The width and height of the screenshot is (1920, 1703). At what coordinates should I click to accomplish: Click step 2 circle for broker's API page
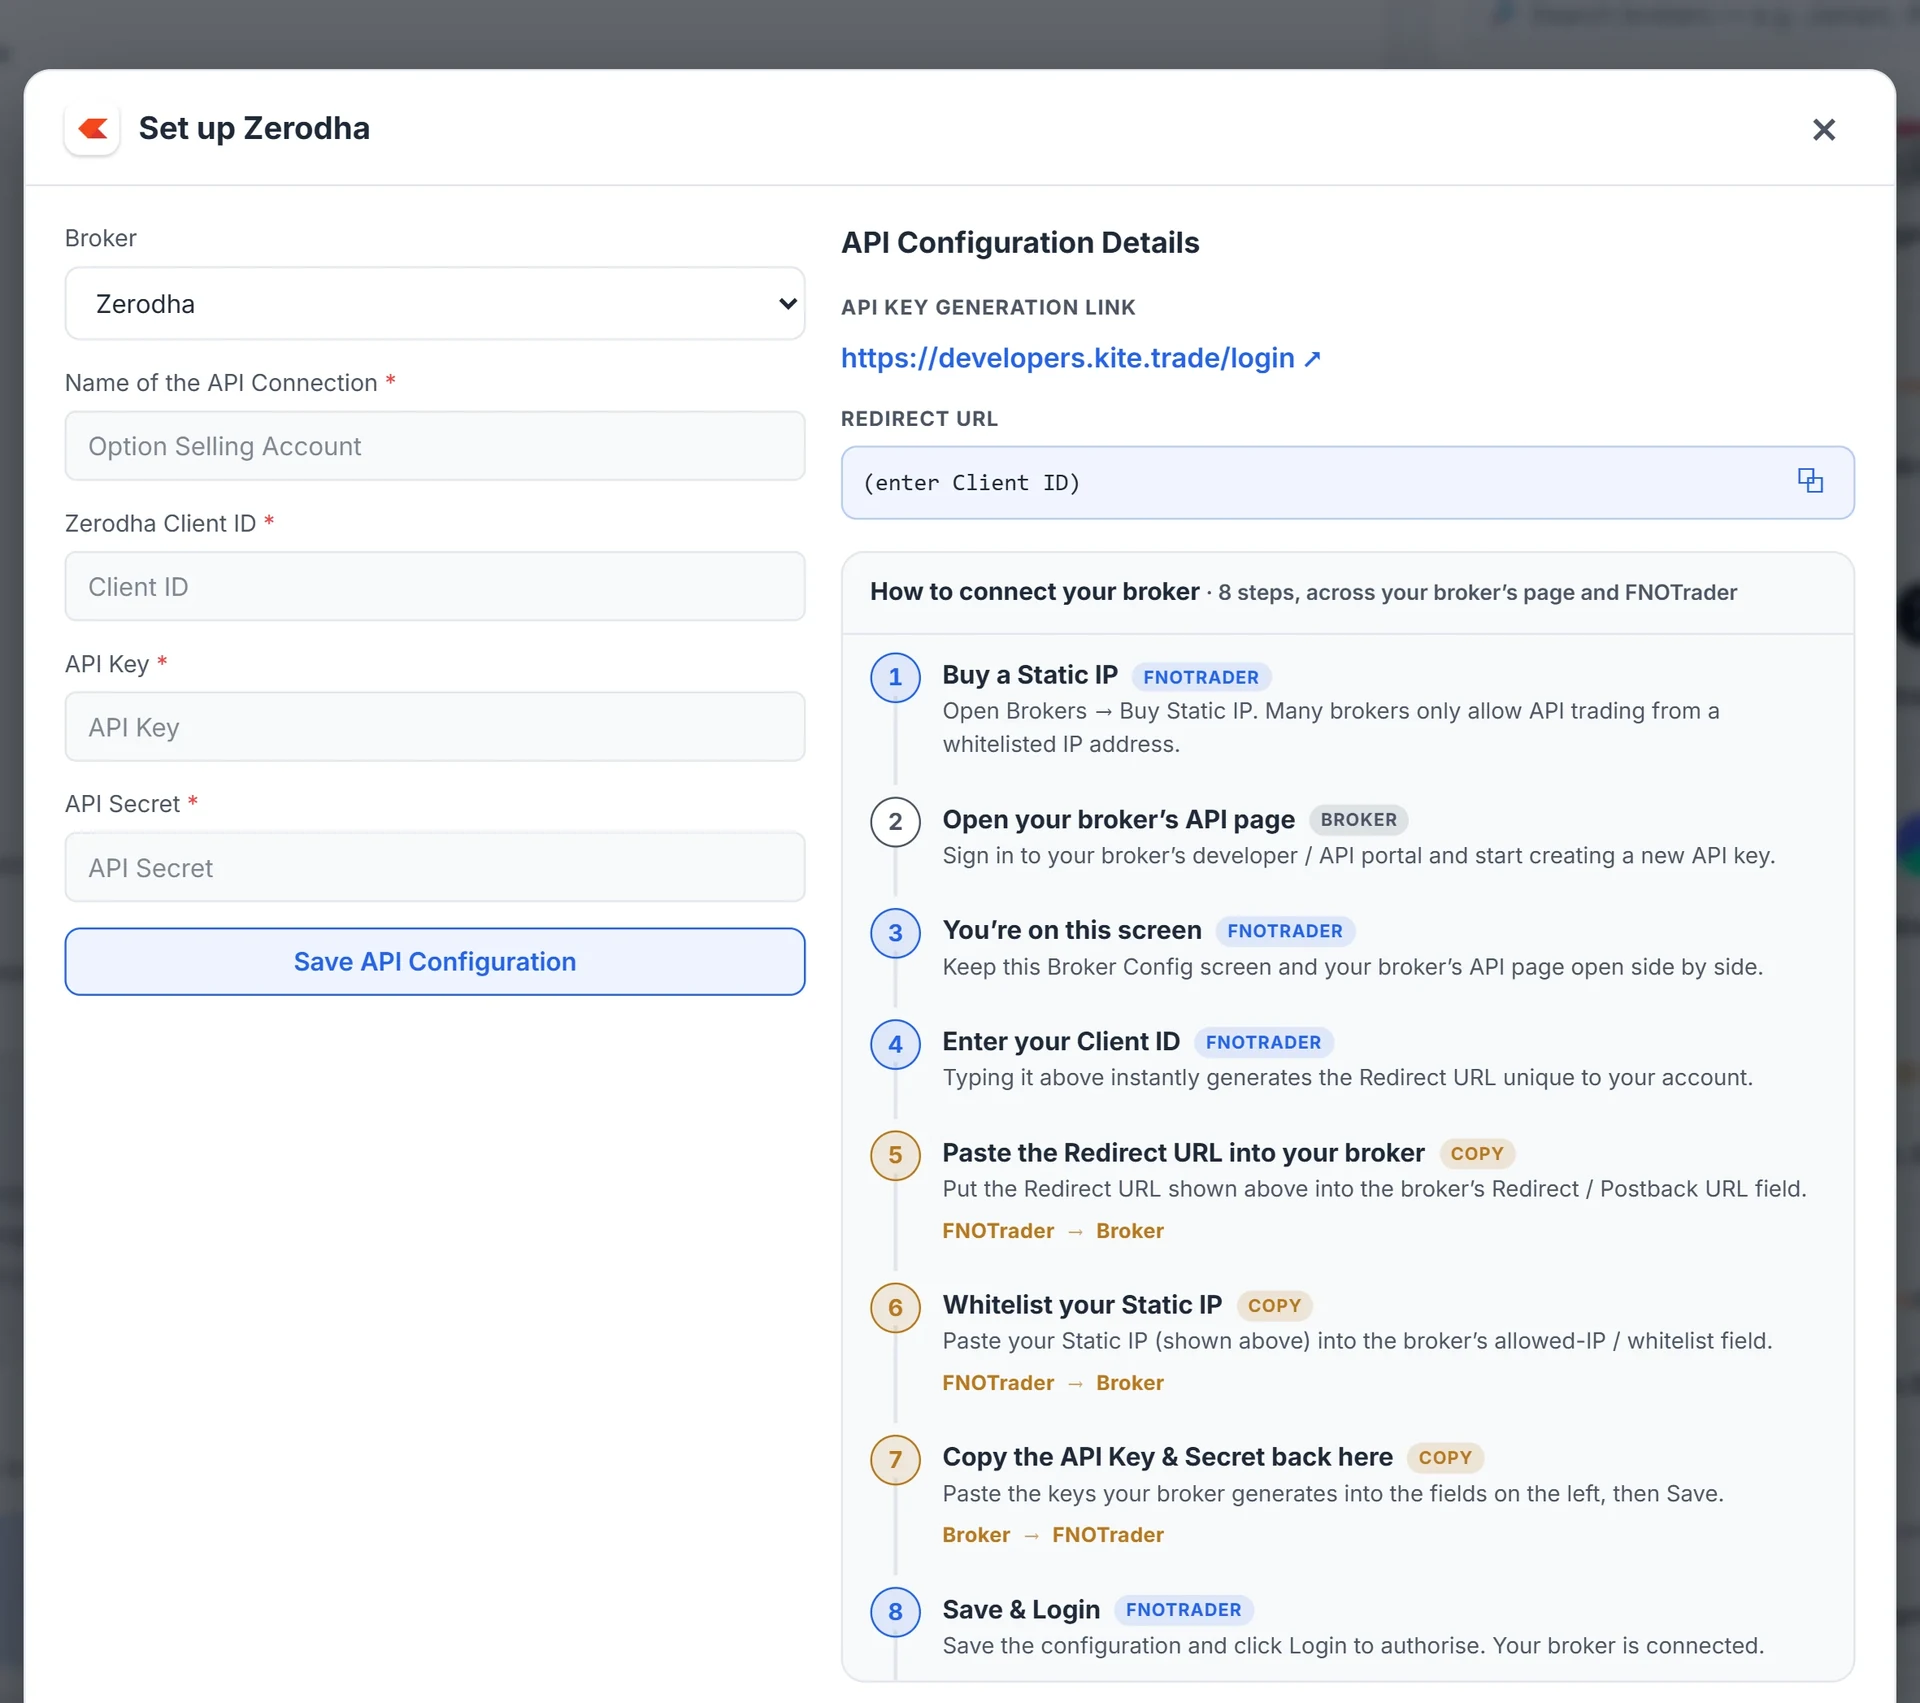click(x=895, y=822)
